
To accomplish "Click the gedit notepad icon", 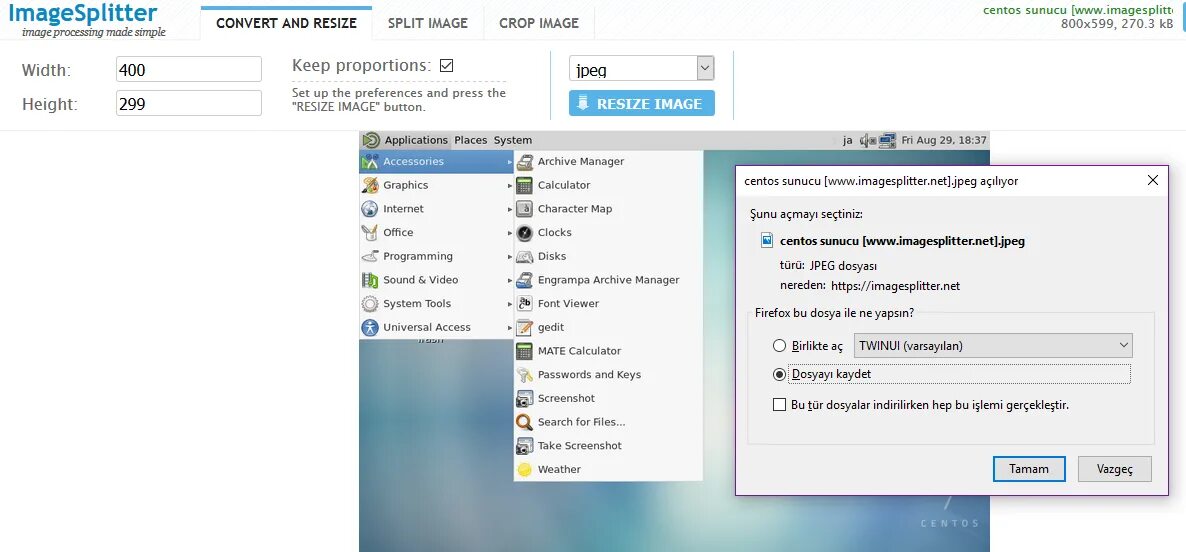I will 525,327.
